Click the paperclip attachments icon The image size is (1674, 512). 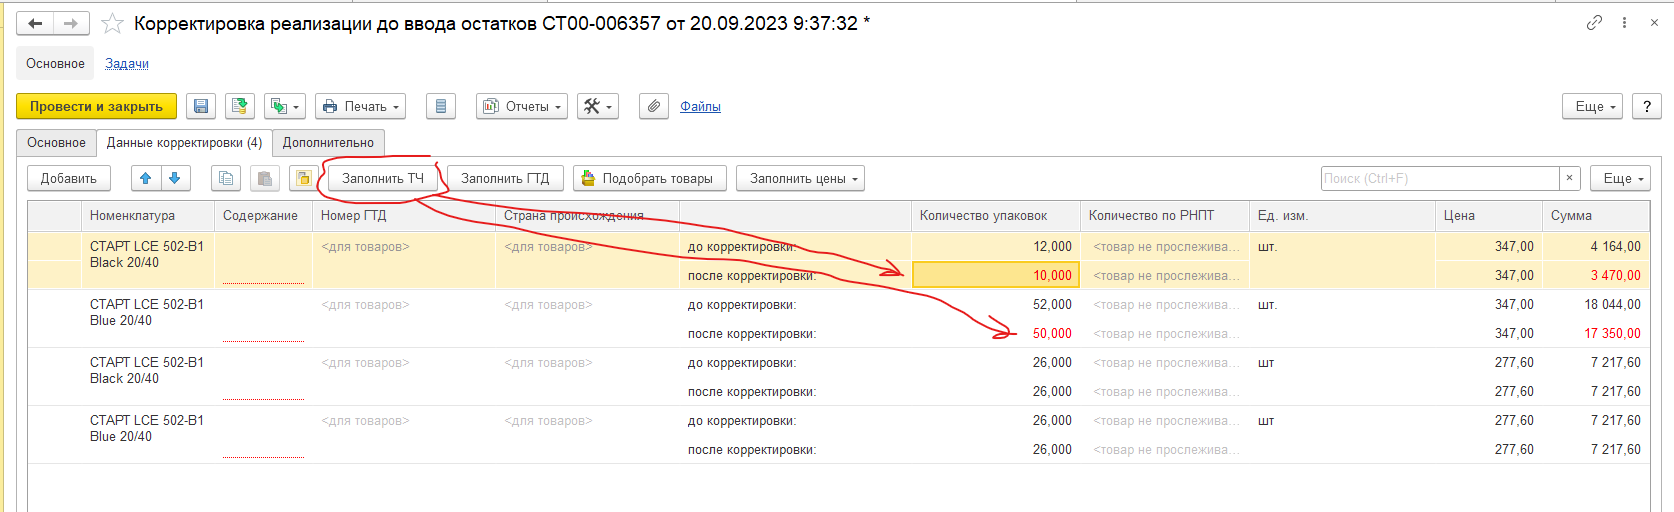[654, 106]
